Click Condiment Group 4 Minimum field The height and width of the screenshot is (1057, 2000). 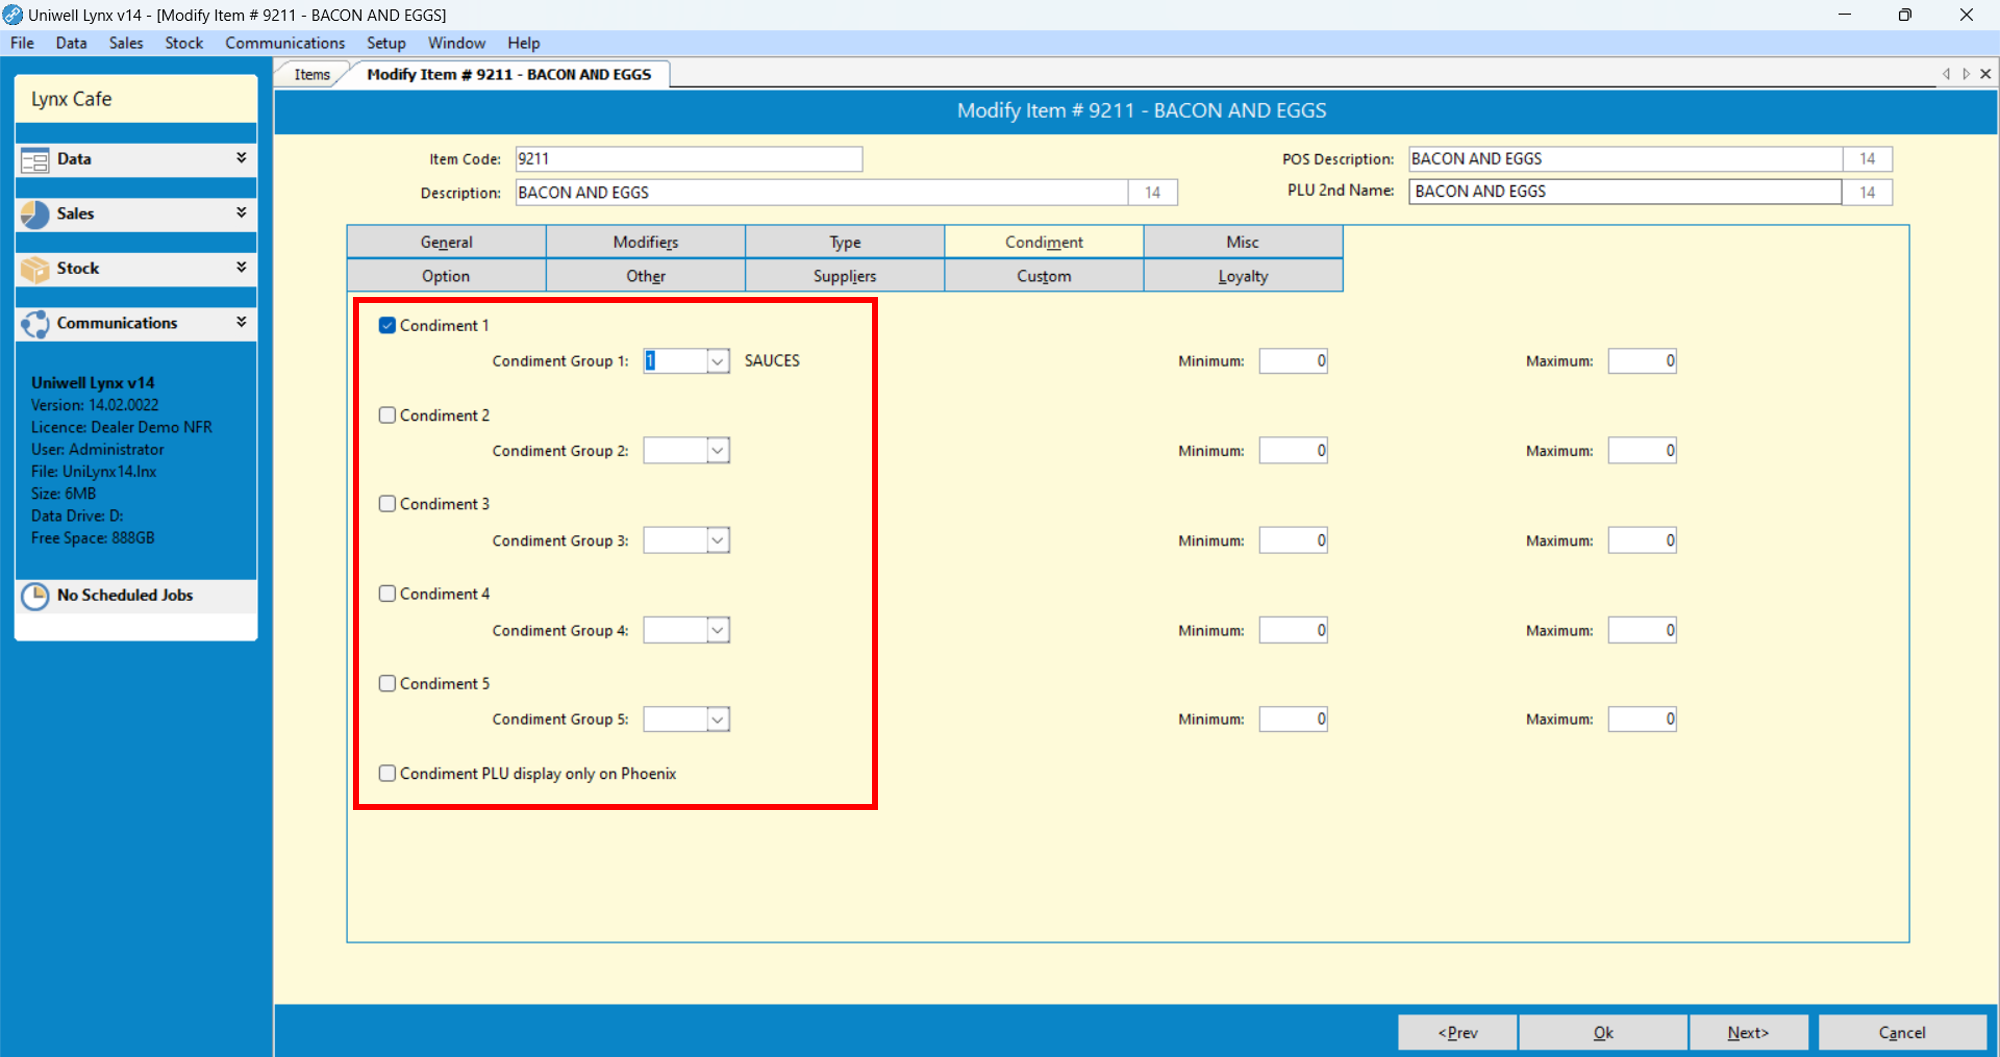[x=1293, y=630]
